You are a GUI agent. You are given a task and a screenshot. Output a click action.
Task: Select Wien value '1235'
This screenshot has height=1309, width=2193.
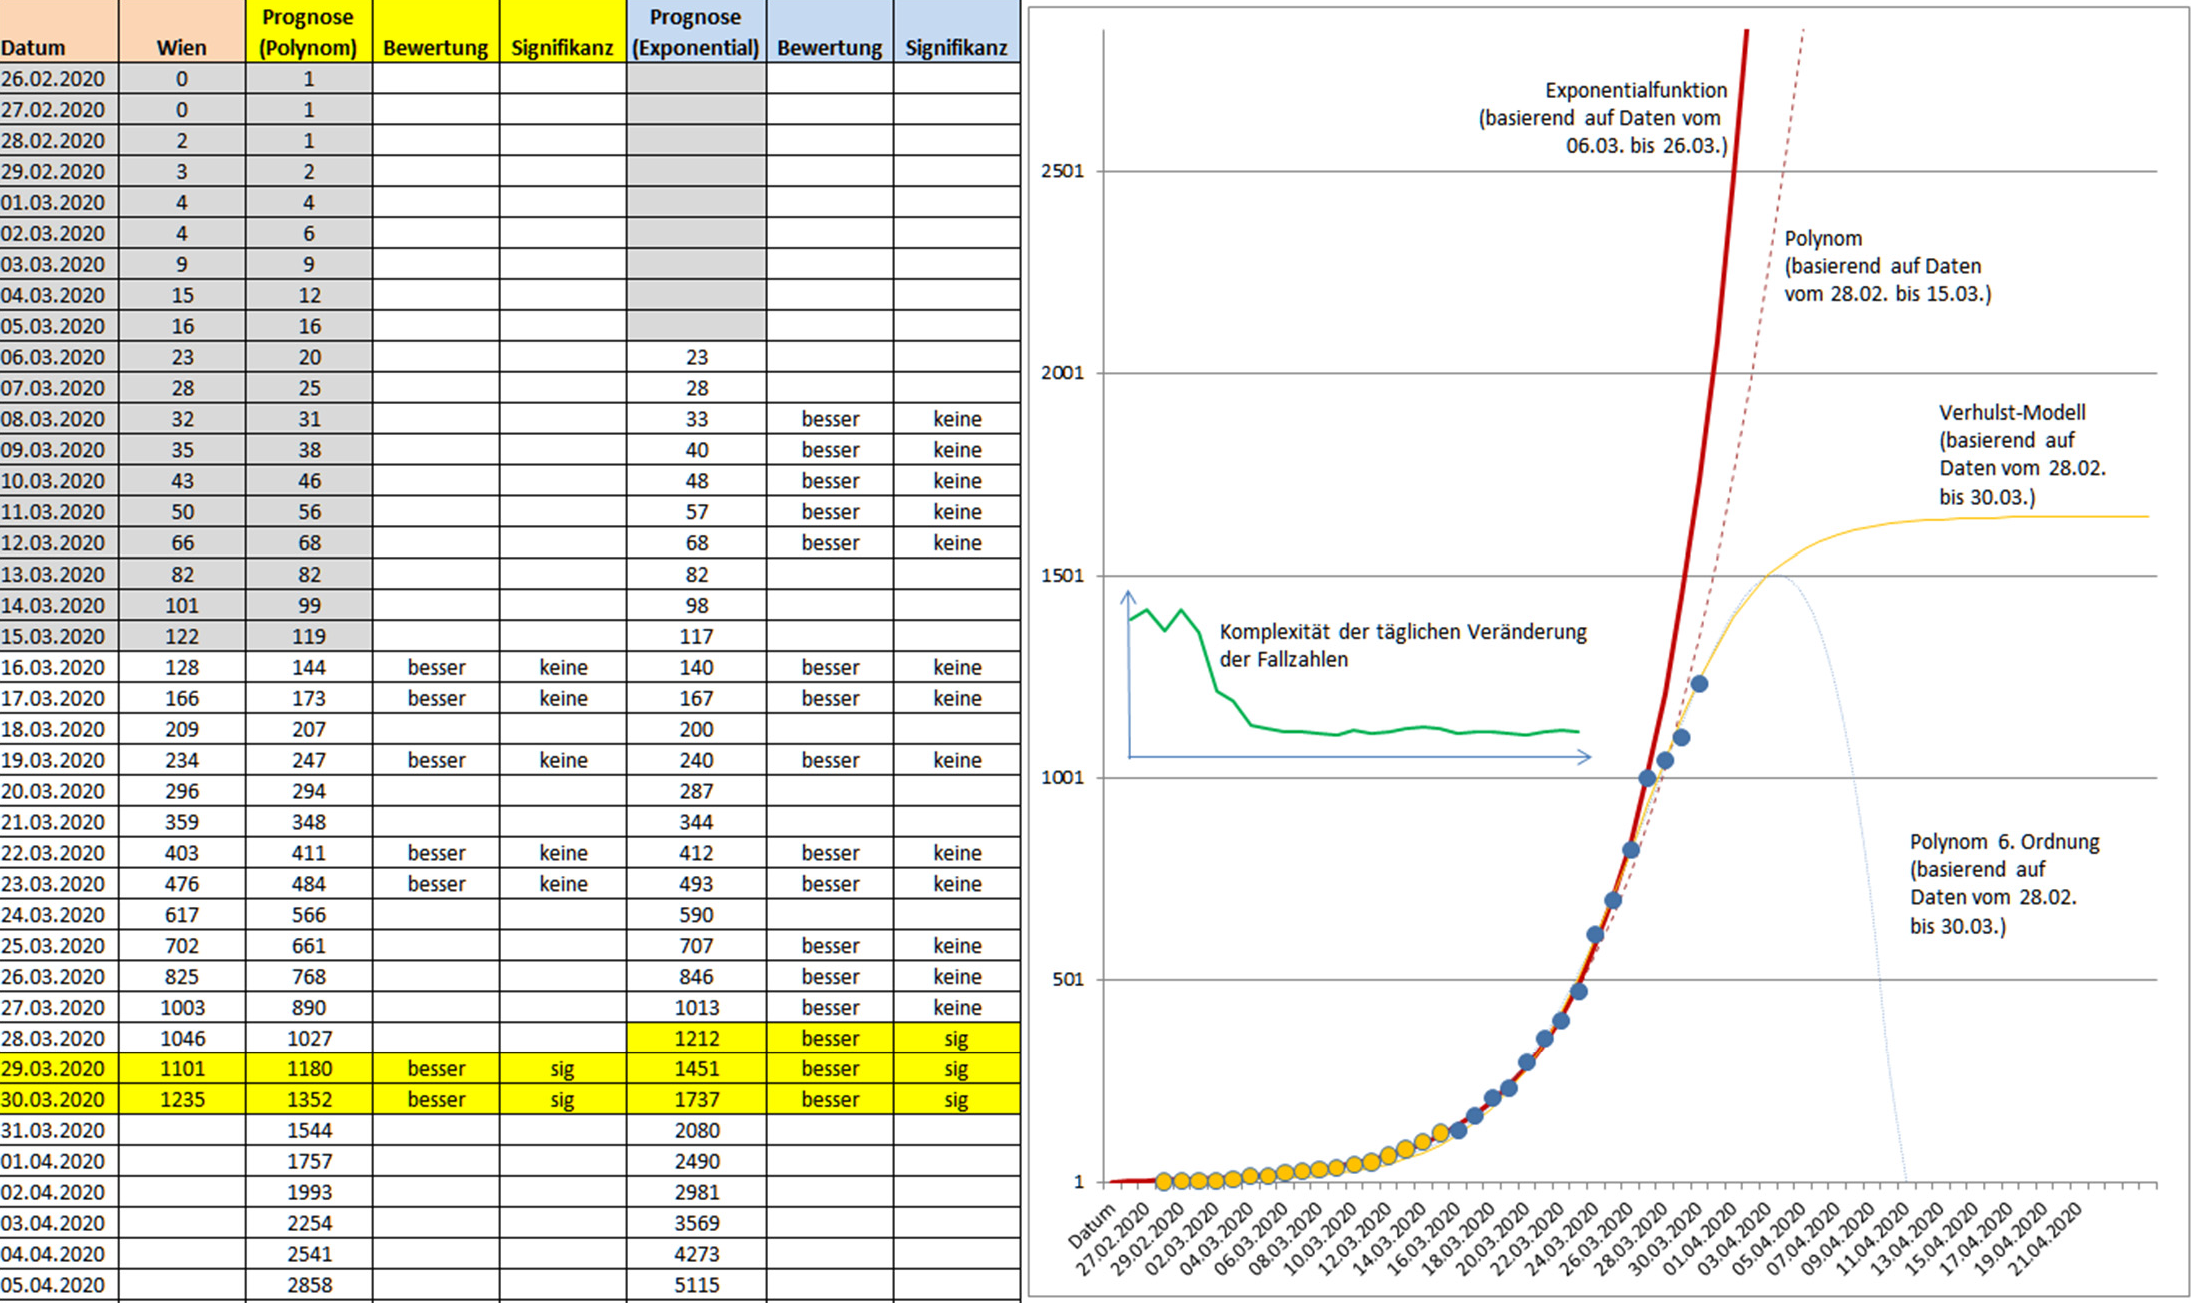[x=182, y=1099]
